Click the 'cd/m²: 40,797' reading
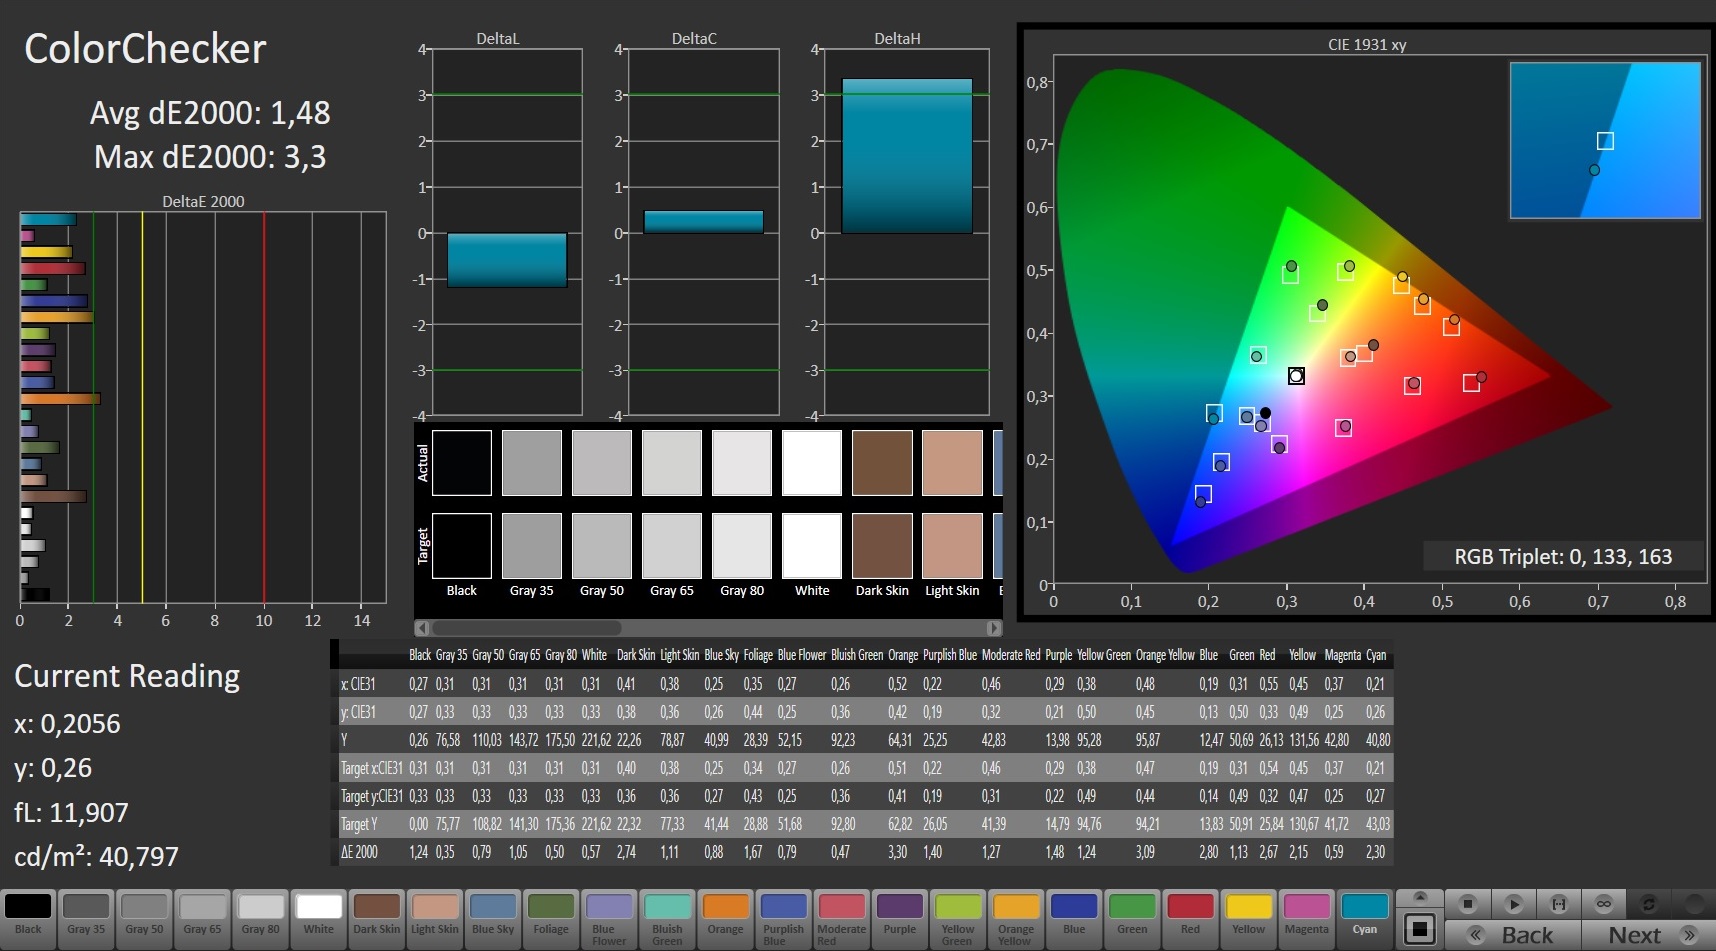 (x=96, y=857)
